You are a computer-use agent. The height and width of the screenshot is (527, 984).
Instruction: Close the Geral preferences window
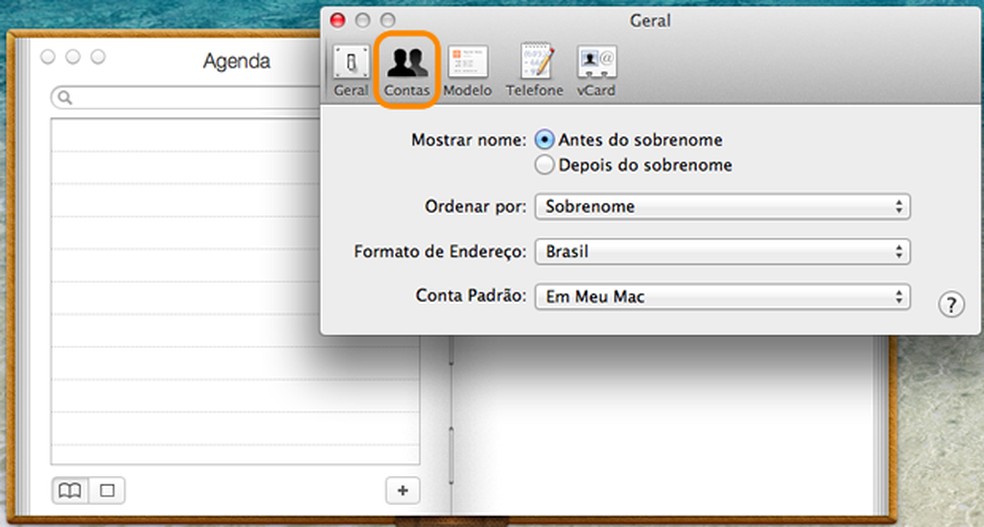click(338, 20)
